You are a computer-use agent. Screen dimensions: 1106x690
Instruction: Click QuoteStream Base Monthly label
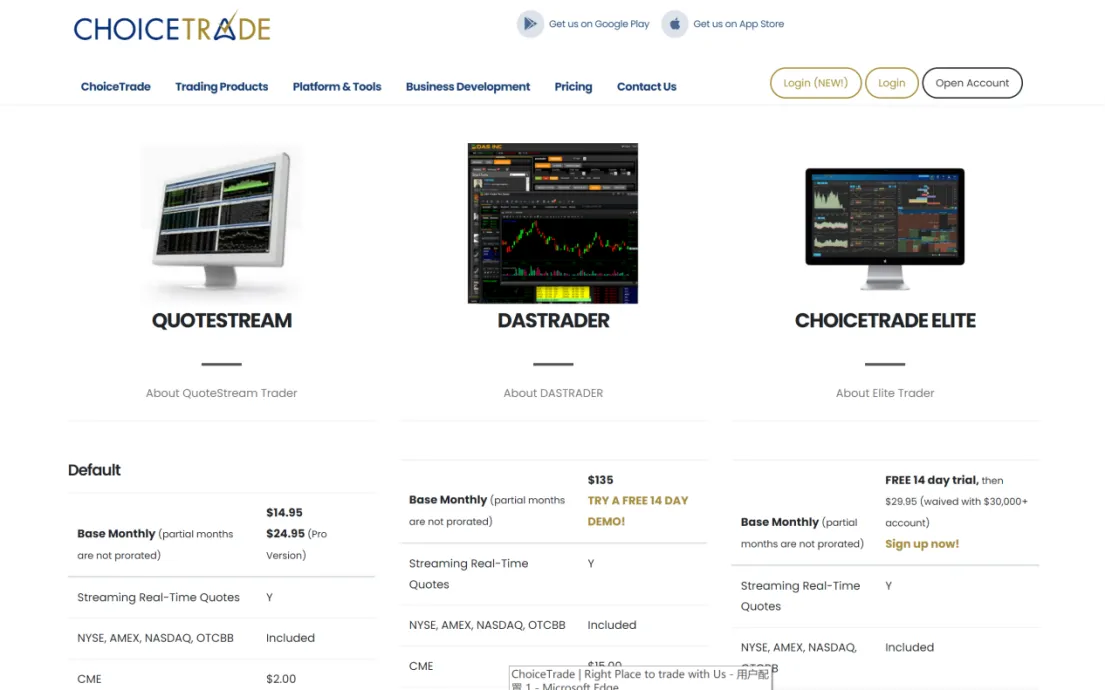155,544
